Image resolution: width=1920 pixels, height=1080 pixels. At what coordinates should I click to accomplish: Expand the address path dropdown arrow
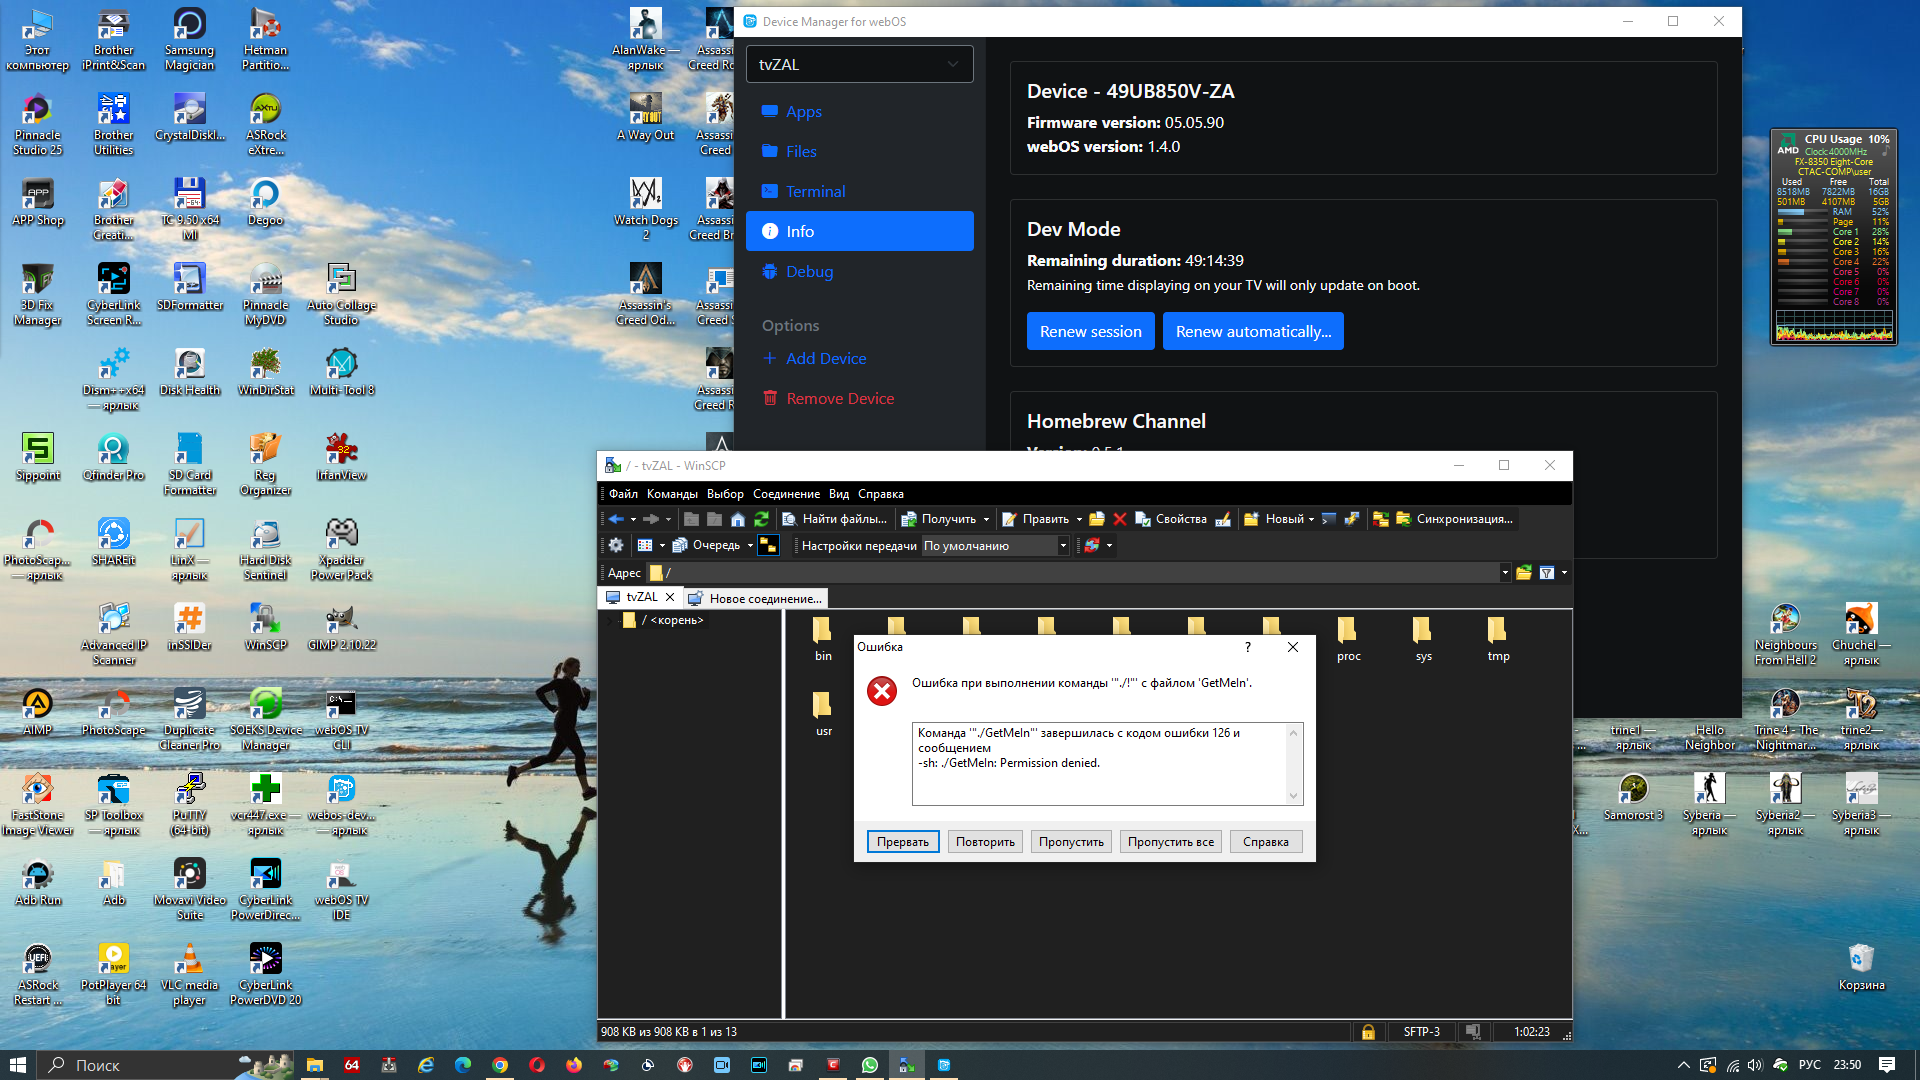tap(1505, 573)
